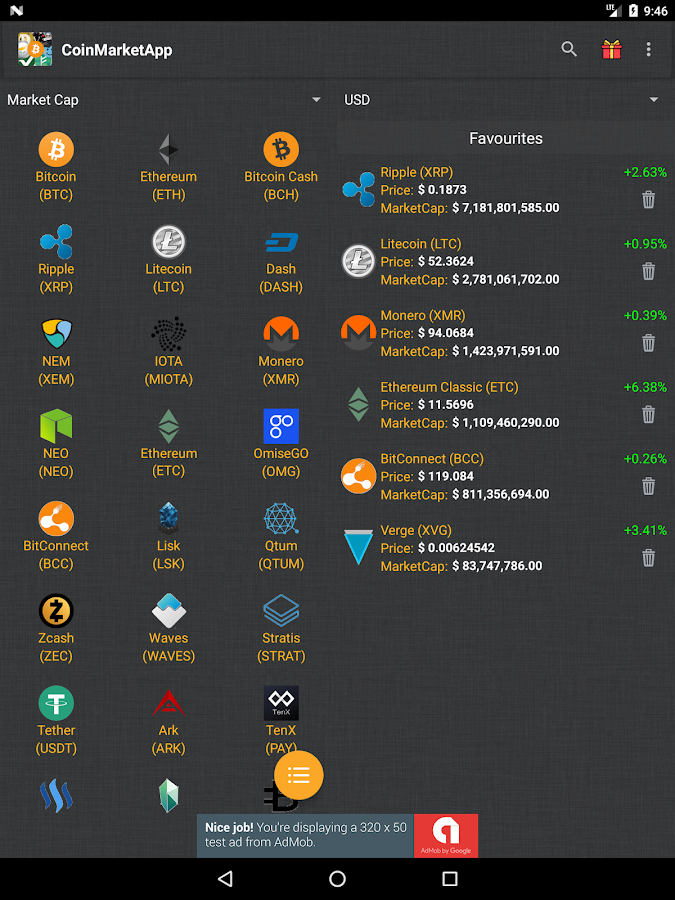Image resolution: width=675 pixels, height=900 pixels.
Task: Select the IOTA (MIOTA) coin icon
Action: [x=168, y=334]
